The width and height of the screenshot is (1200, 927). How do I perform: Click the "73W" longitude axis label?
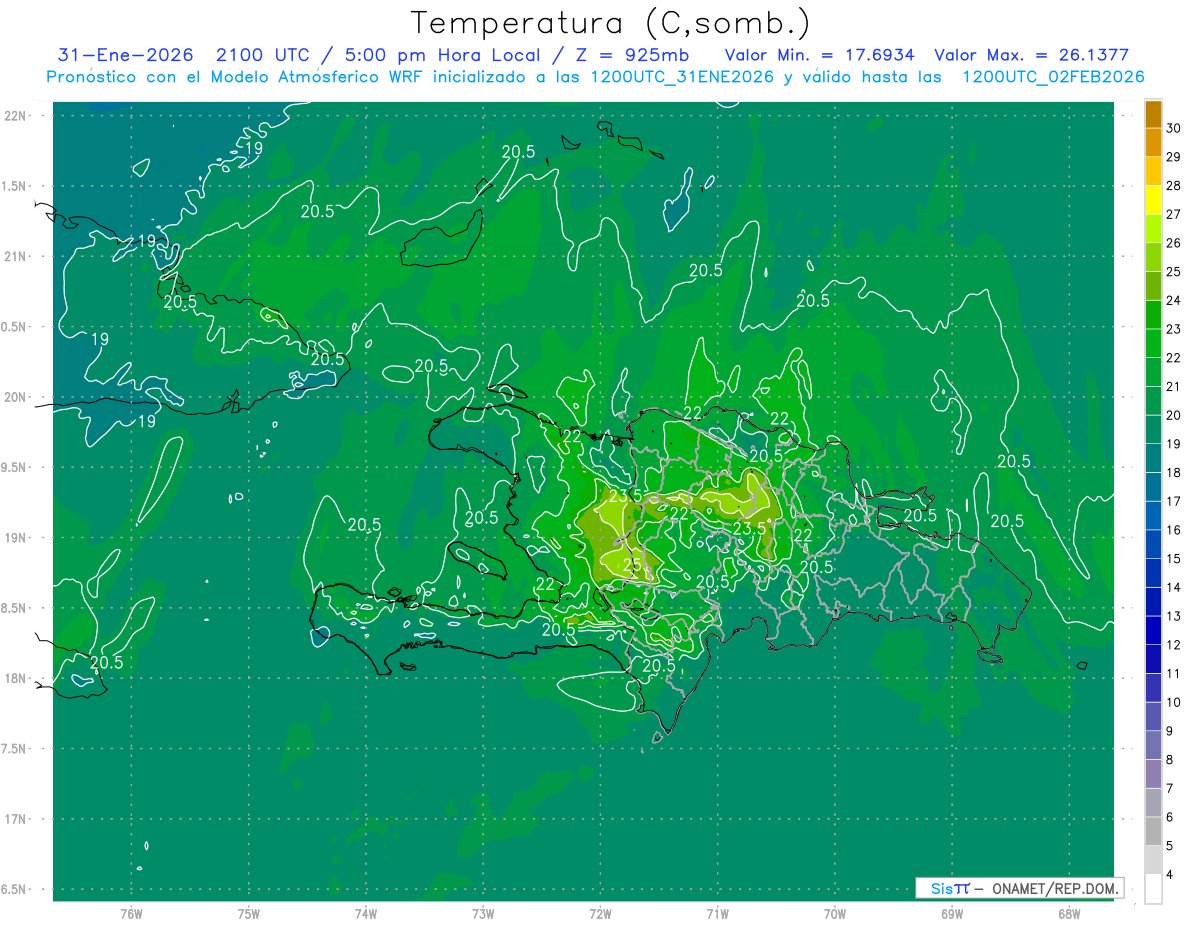[x=483, y=913]
